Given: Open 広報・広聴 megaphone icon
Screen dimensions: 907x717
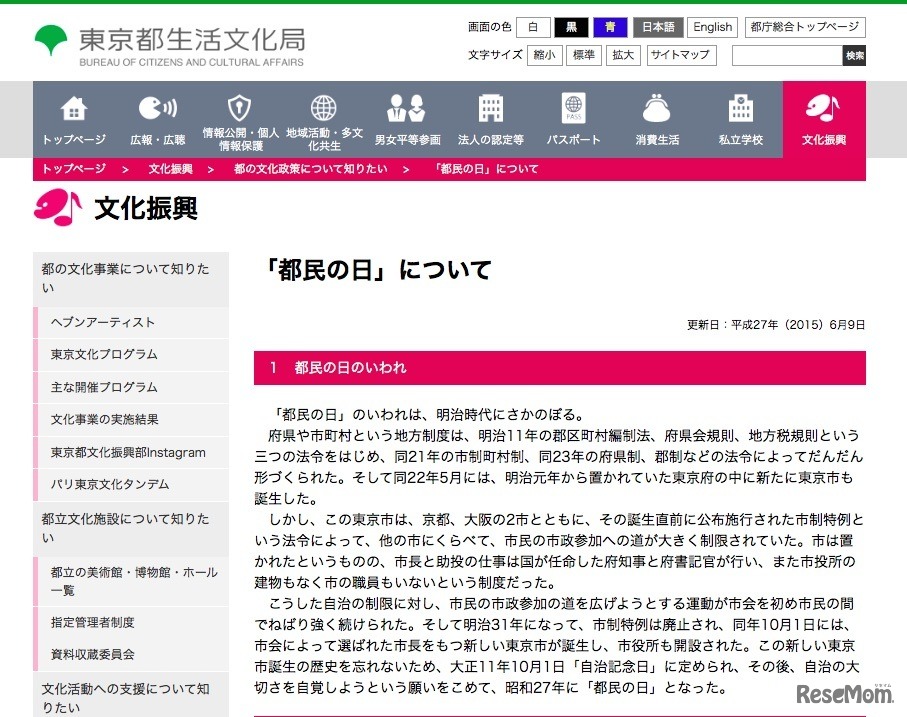Looking at the screenshot, I should tap(157, 108).
